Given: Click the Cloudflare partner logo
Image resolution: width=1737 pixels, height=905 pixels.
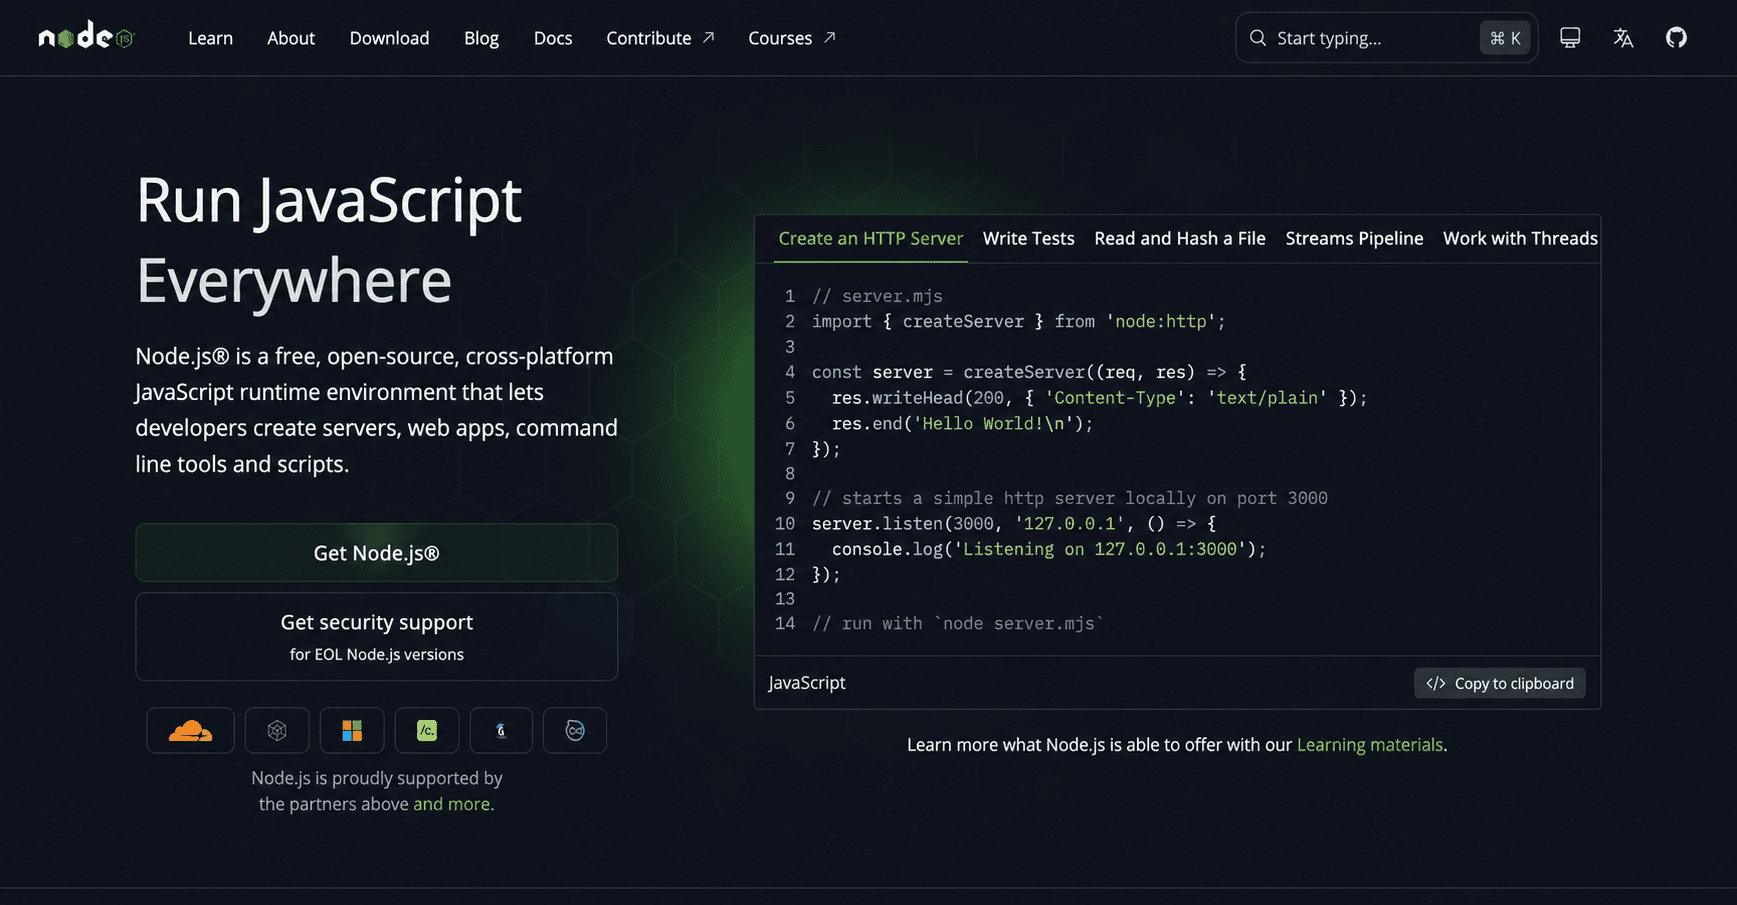Looking at the screenshot, I should point(190,730).
